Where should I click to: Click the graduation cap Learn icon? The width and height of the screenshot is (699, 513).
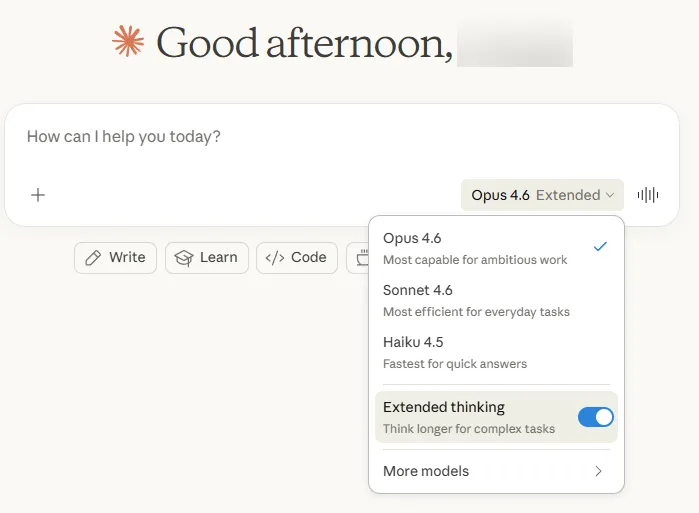(x=183, y=258)
